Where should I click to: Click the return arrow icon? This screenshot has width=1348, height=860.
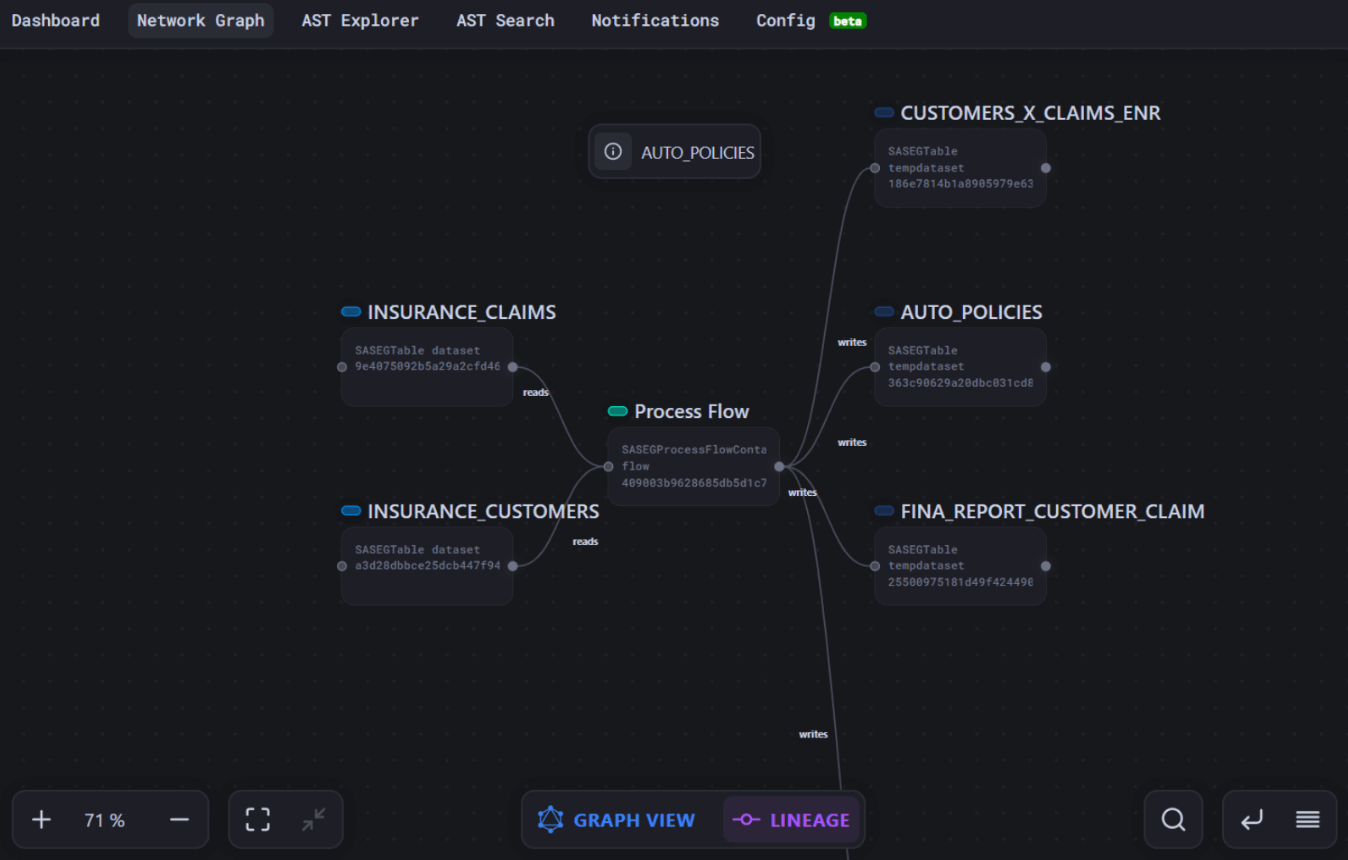coord(1252,820)
